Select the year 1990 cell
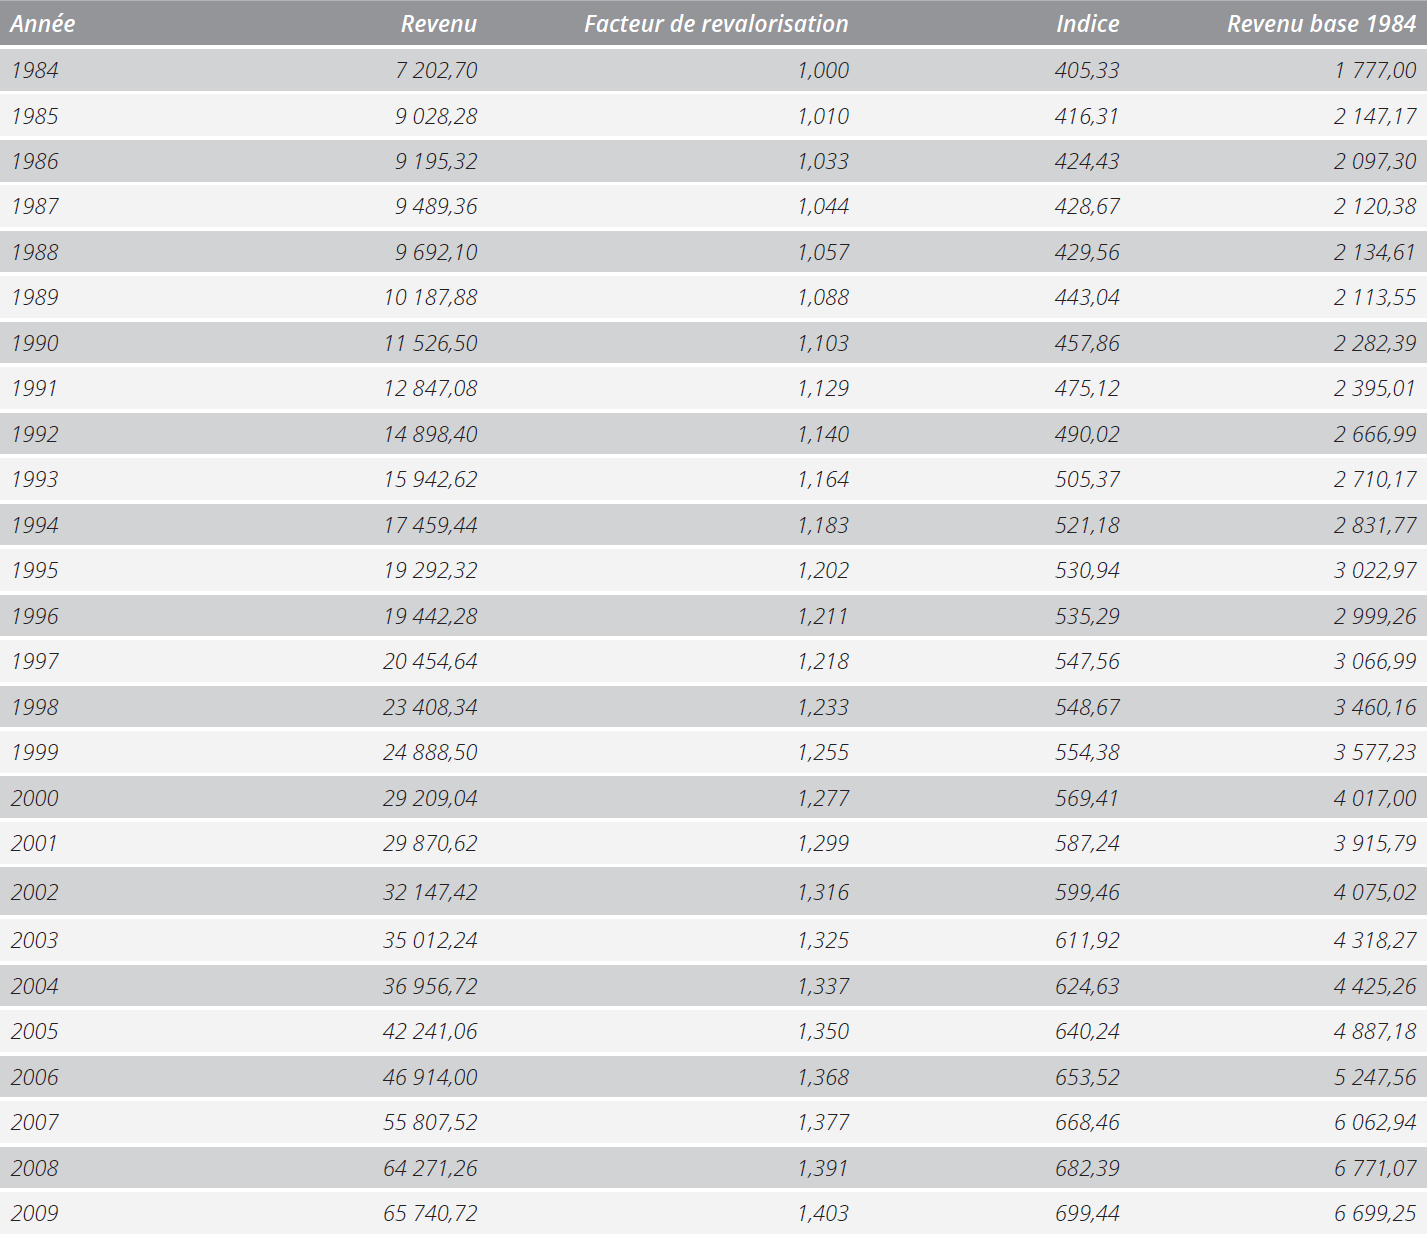Image resolution: width=1427 pixels, height=1235 pixels. point(35,343)
